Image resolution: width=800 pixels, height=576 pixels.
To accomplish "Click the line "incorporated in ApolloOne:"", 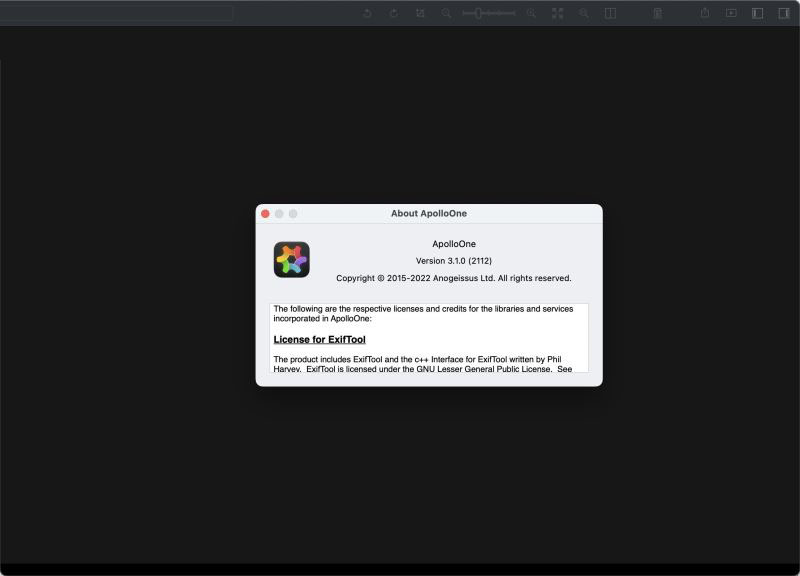I will click(x=322, y=318).
